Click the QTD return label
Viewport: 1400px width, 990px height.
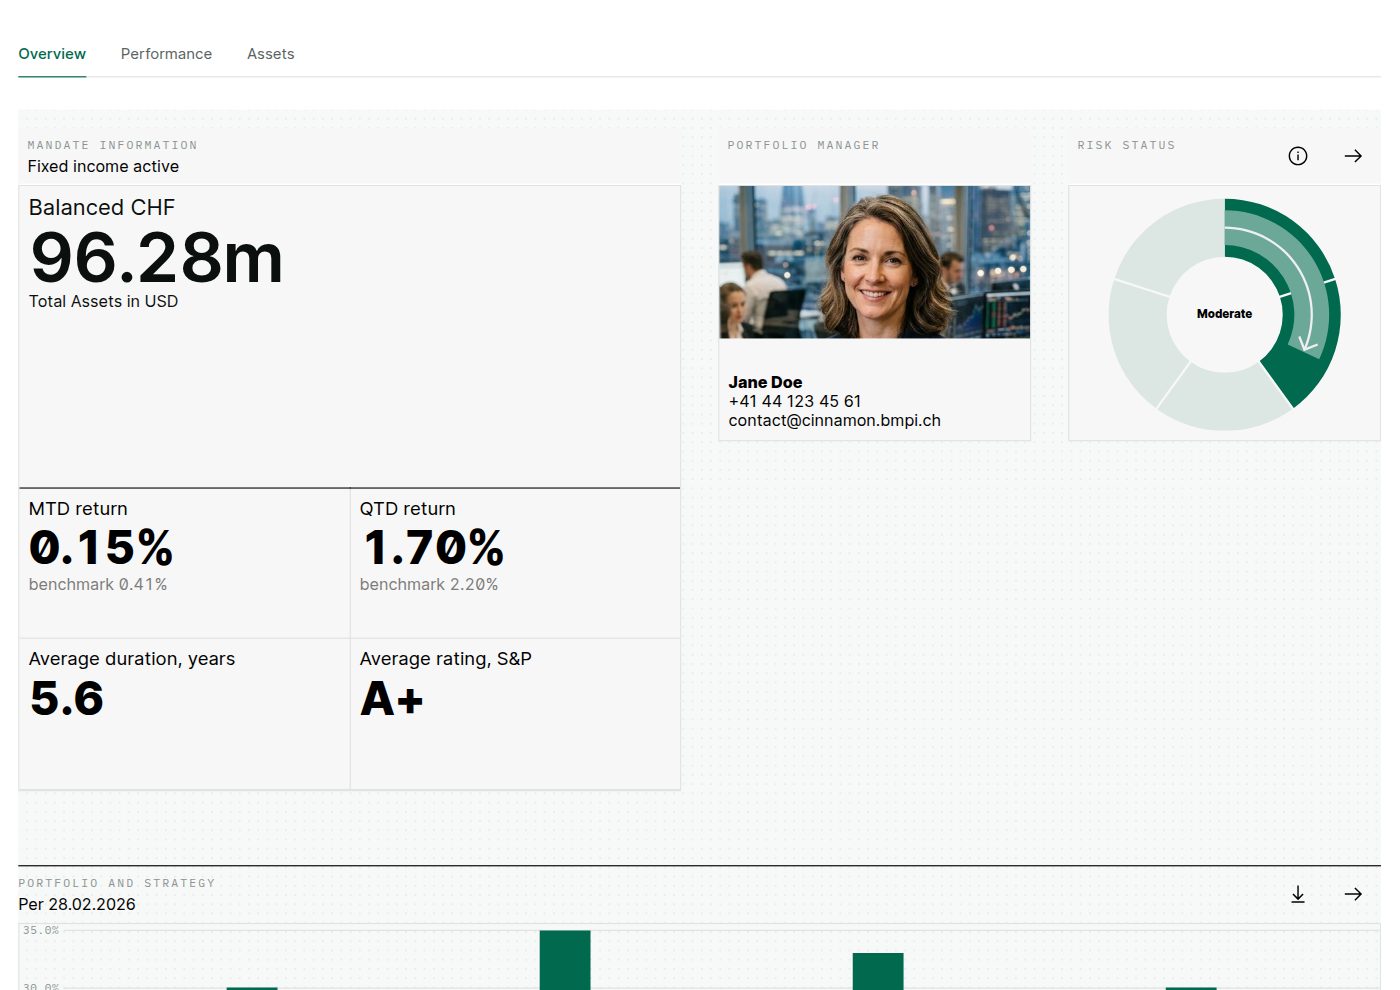tap(408, 509)
